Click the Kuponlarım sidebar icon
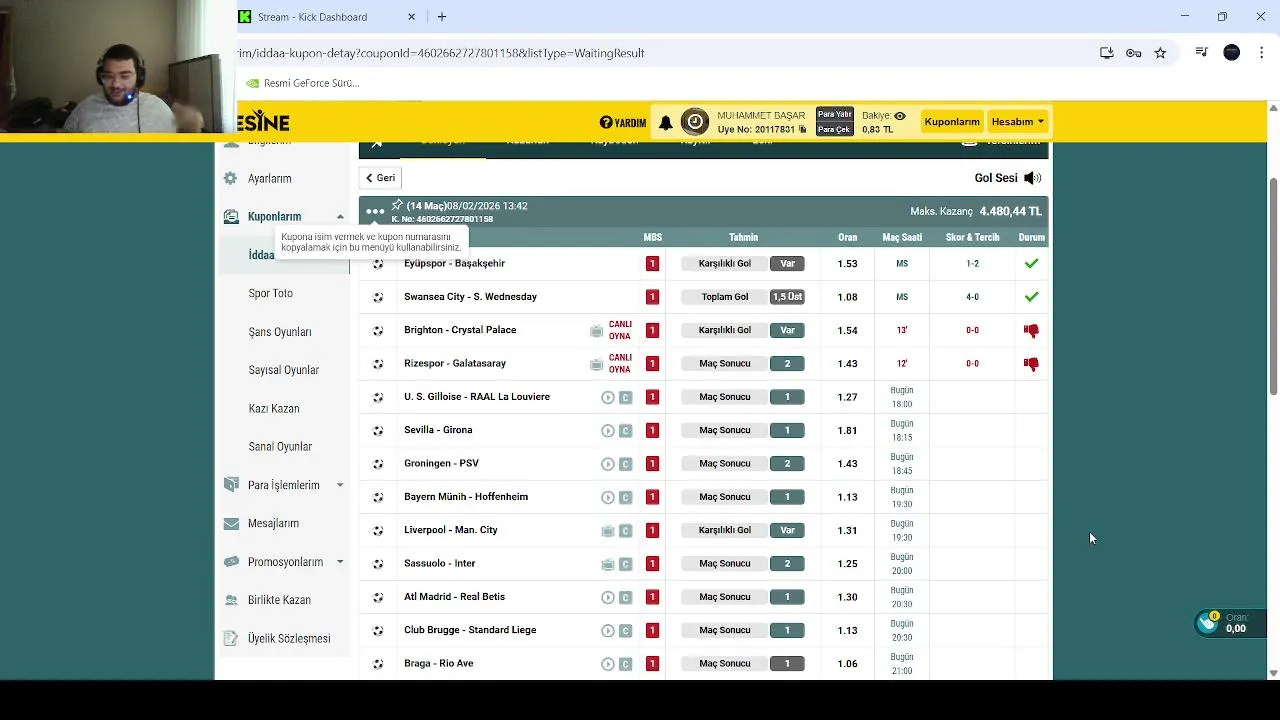Screen dimensions: 1280x720 pos(231,216)
